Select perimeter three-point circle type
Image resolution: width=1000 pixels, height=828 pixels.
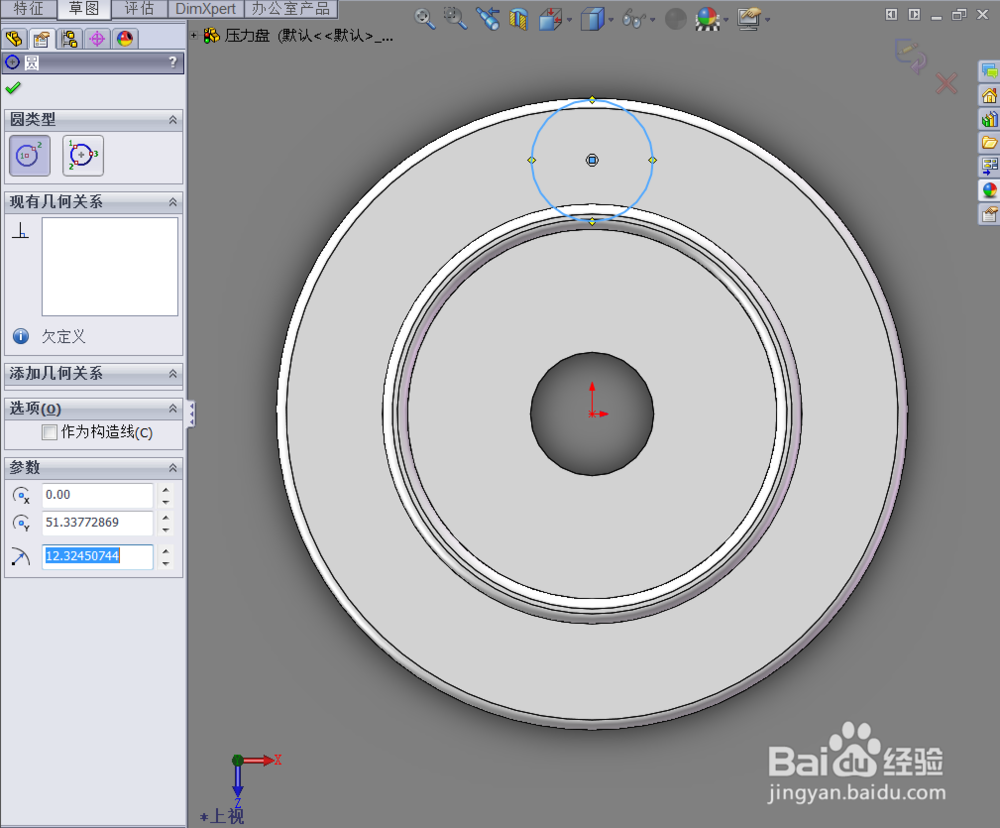pyautogui.click(x=83, y=155)
